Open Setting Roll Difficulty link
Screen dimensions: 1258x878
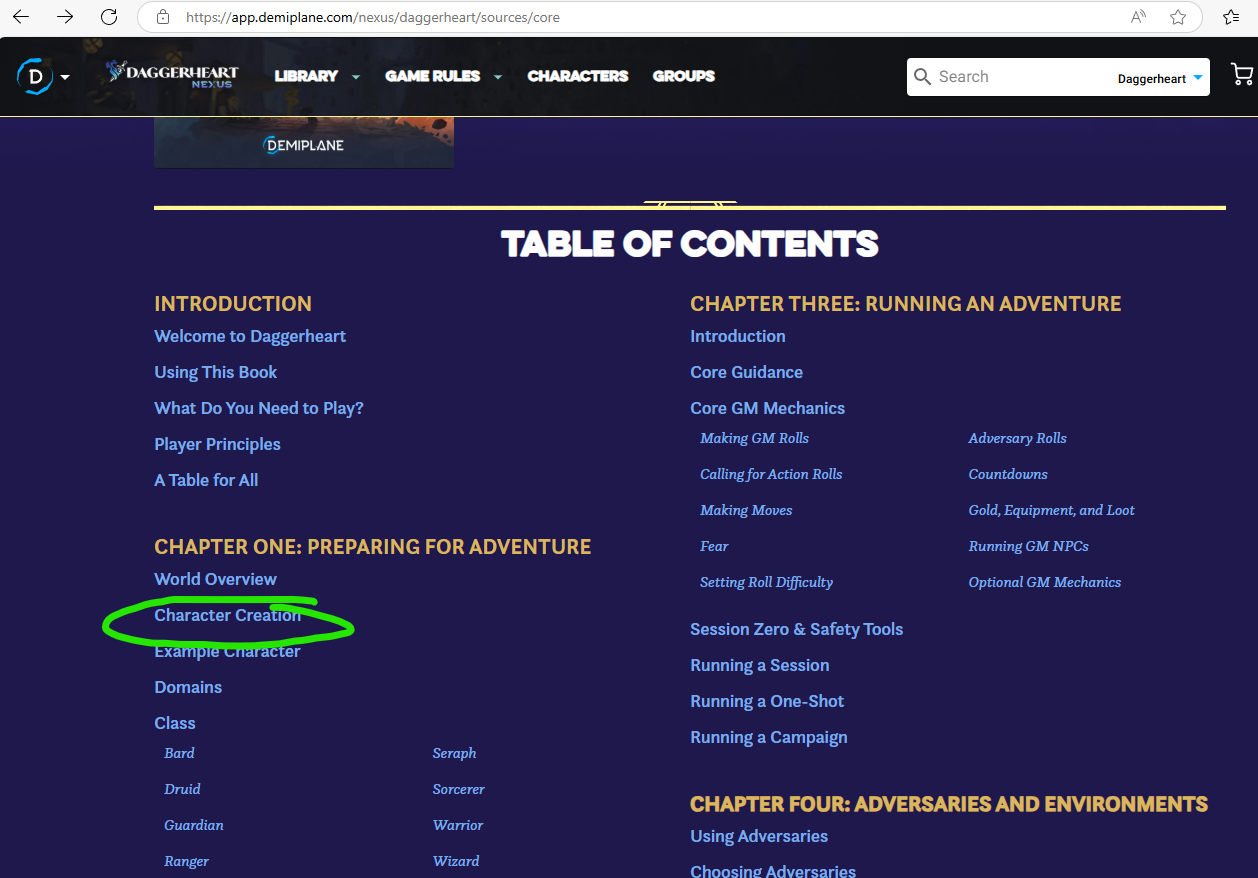point(766,582)
